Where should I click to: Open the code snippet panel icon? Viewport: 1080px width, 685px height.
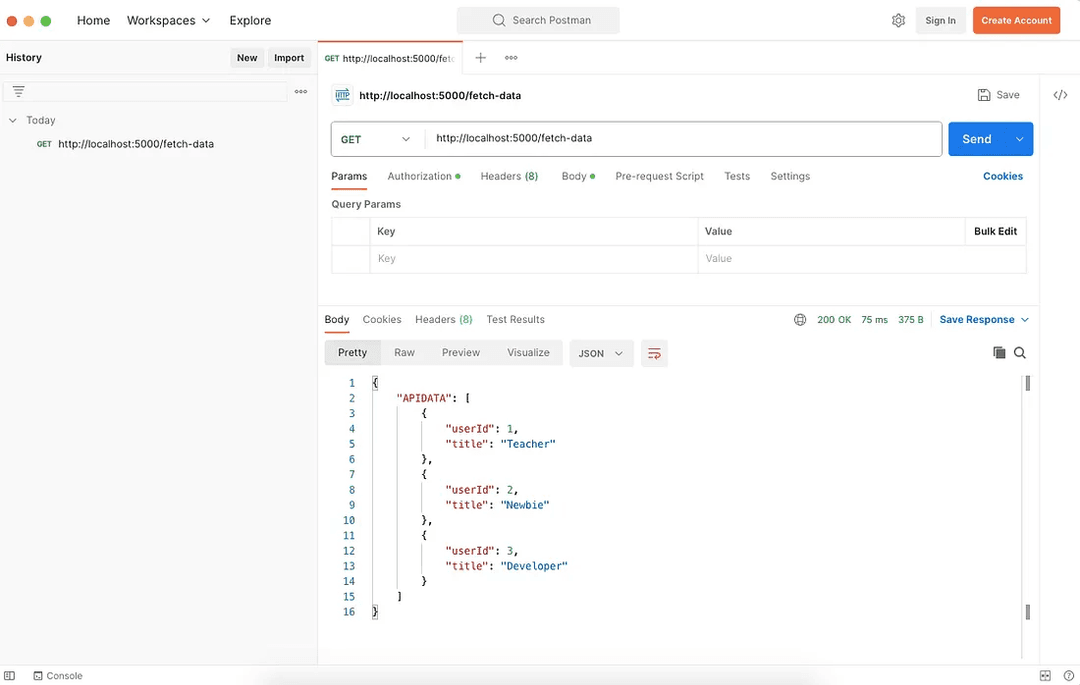pyautogui.click(x=1060, y=95)
